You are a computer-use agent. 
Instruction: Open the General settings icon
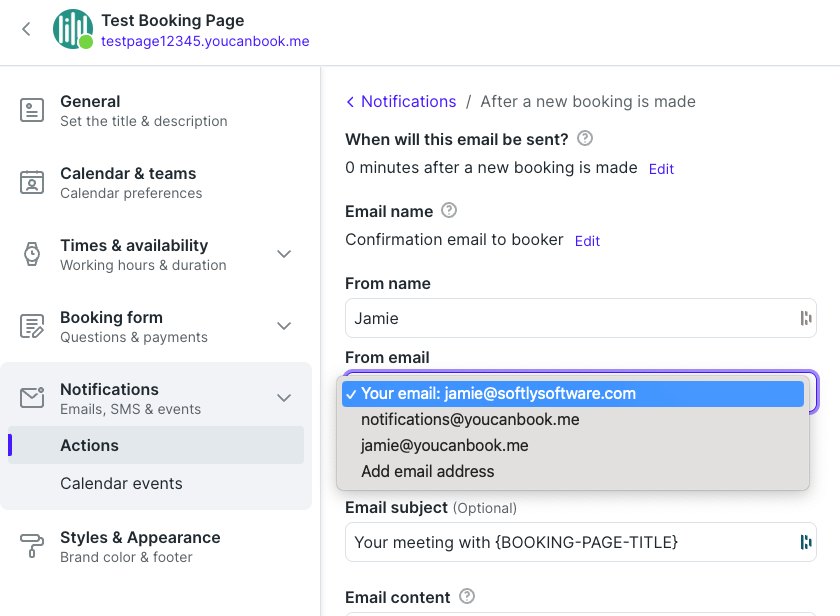coord(32,110)
